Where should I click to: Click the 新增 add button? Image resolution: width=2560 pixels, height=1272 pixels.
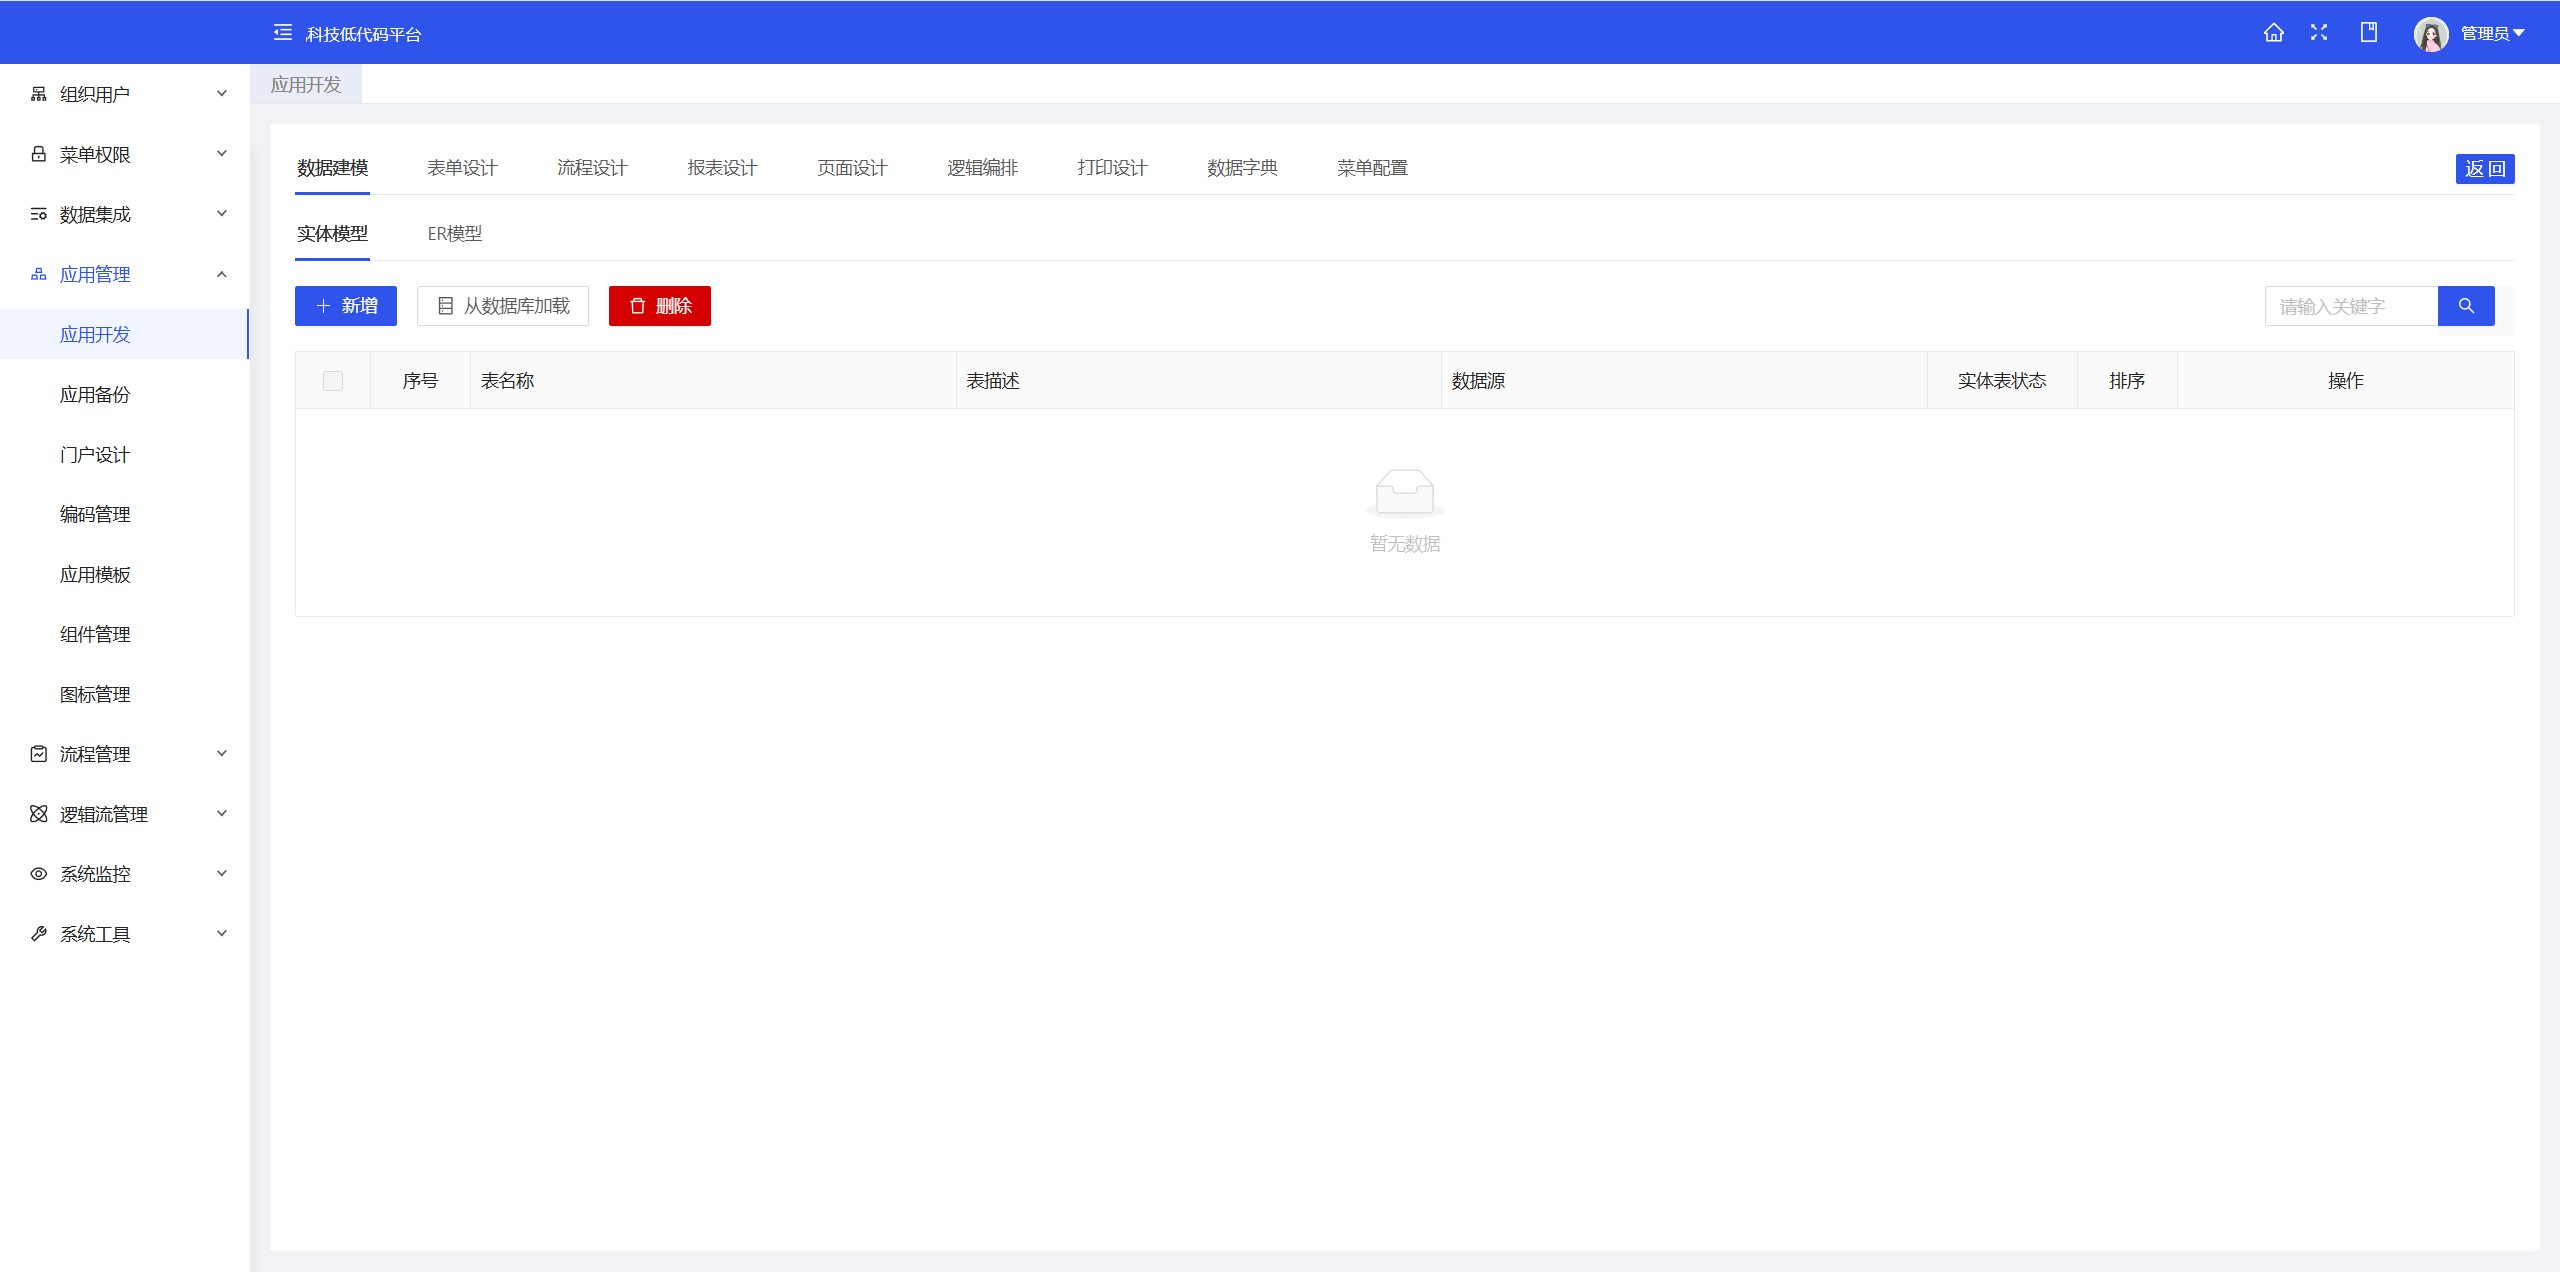click(x=346, y=306)
